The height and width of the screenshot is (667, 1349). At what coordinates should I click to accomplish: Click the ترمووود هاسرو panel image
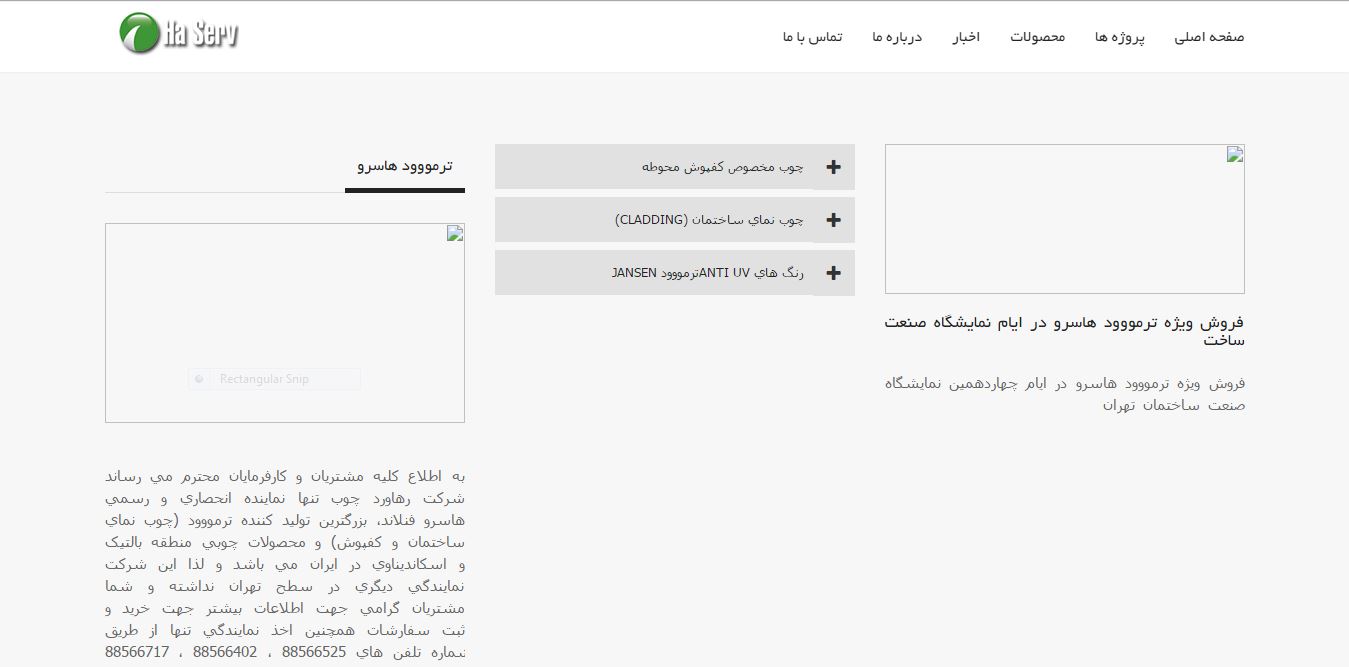(285, 323)
